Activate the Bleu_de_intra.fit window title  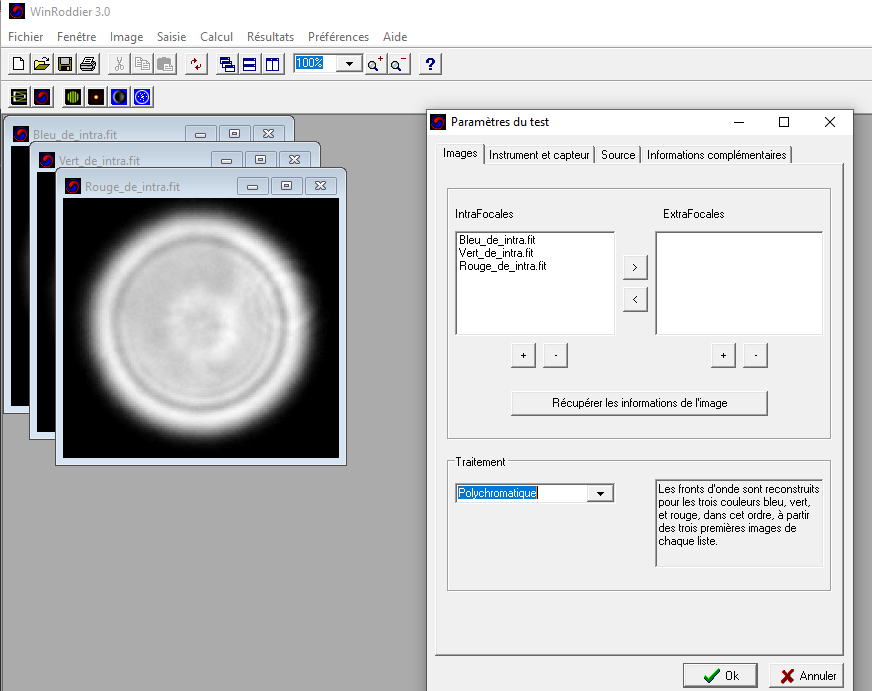coord(75,135)
